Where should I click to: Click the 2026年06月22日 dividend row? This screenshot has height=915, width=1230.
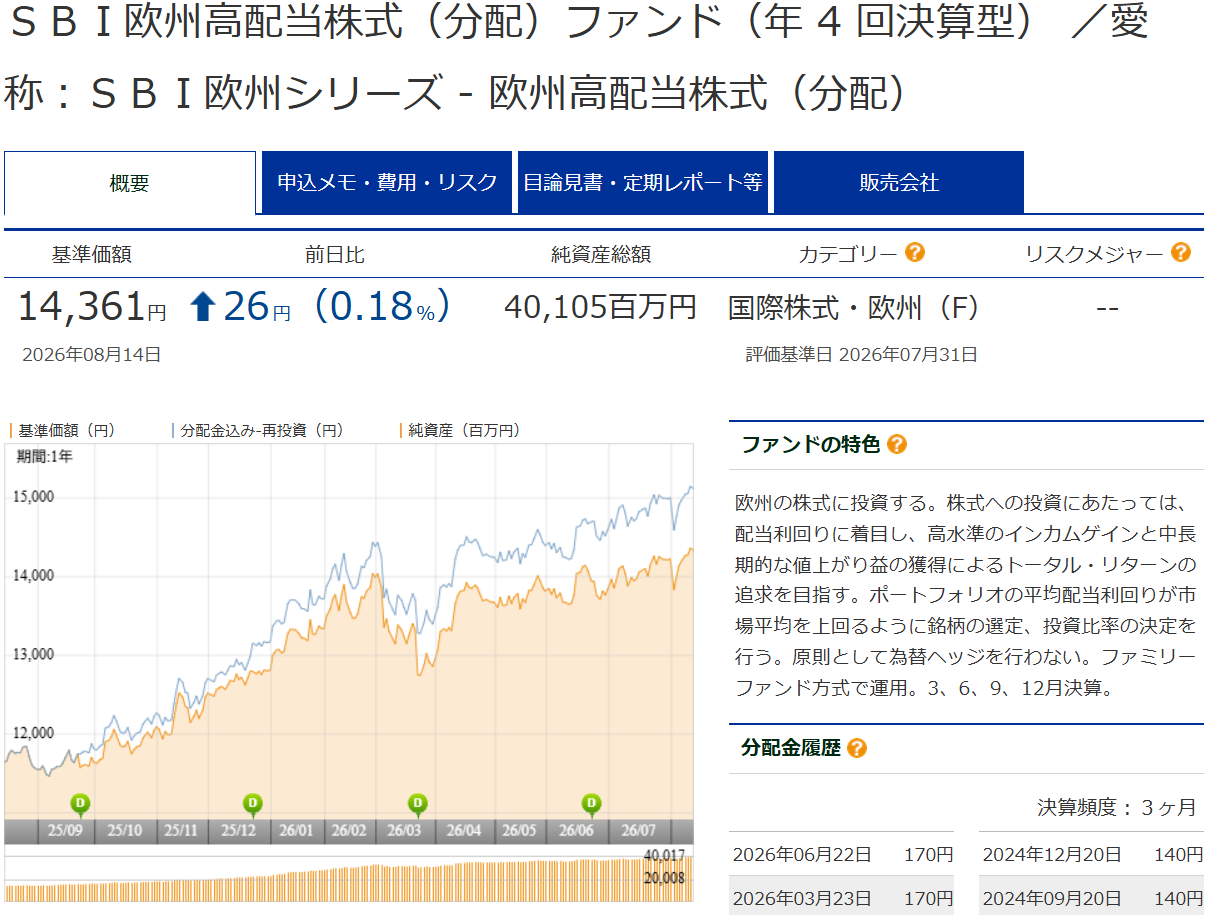(x=841, y=855)
